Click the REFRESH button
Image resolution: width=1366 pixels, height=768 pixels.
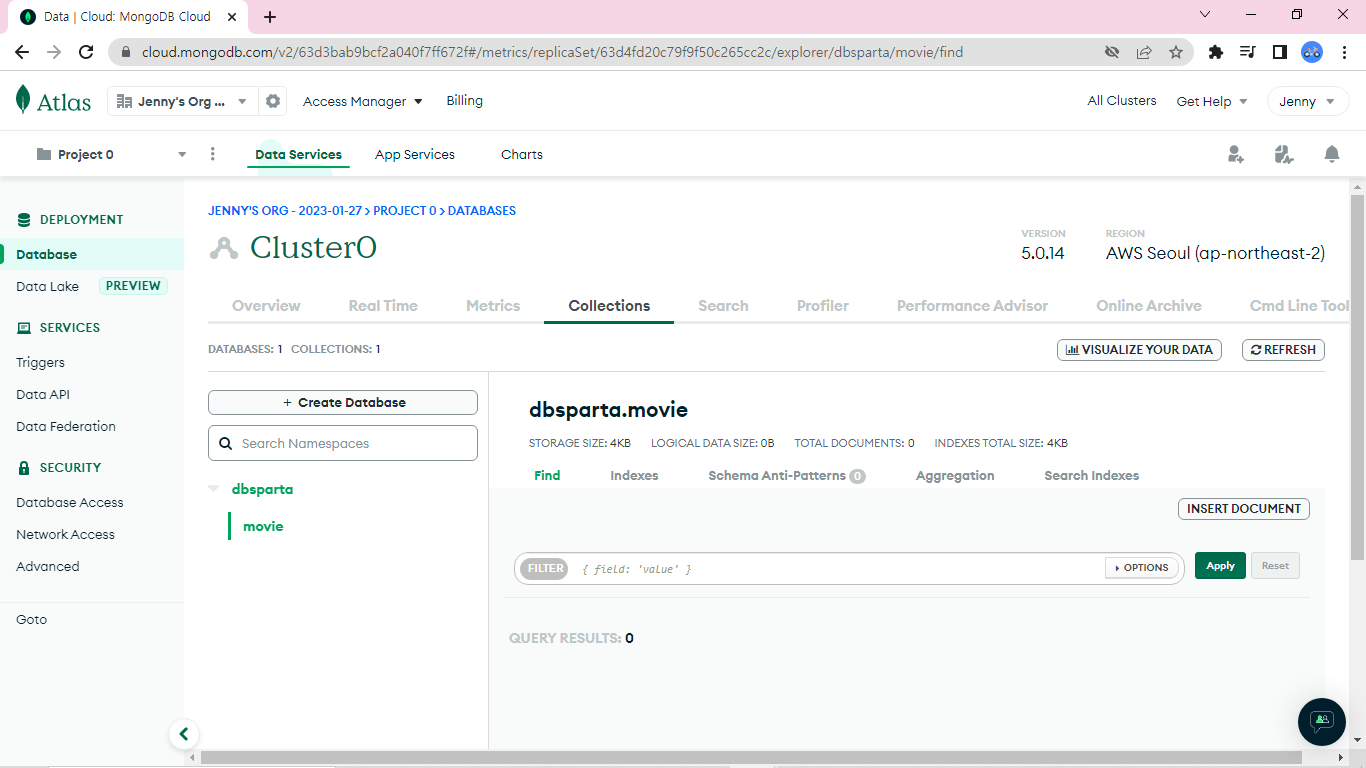click(x=1283, y=350)
